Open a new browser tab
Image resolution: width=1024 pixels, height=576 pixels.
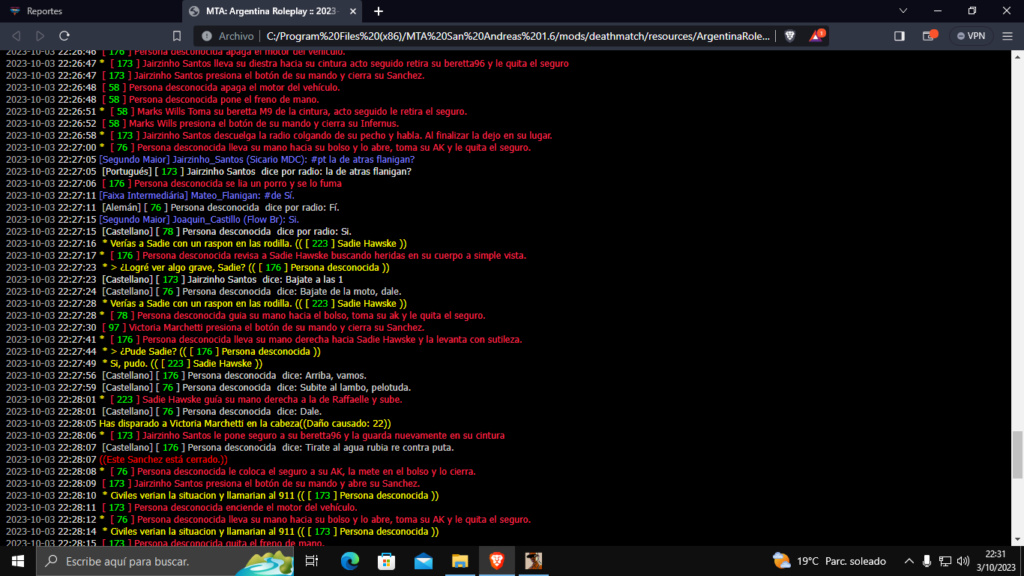click(x=378, y=11)
